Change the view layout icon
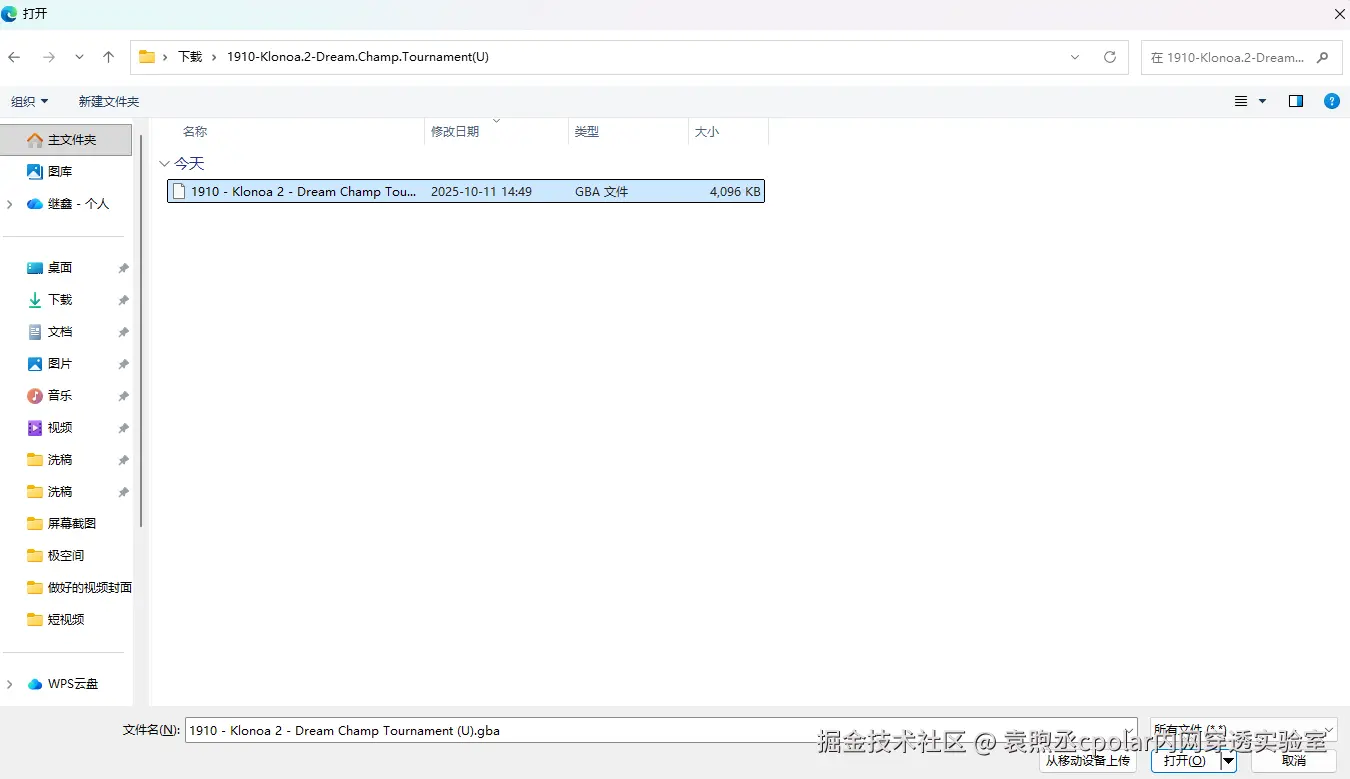The height and width of the screenshot is (779, 1350). point(1241,101)
